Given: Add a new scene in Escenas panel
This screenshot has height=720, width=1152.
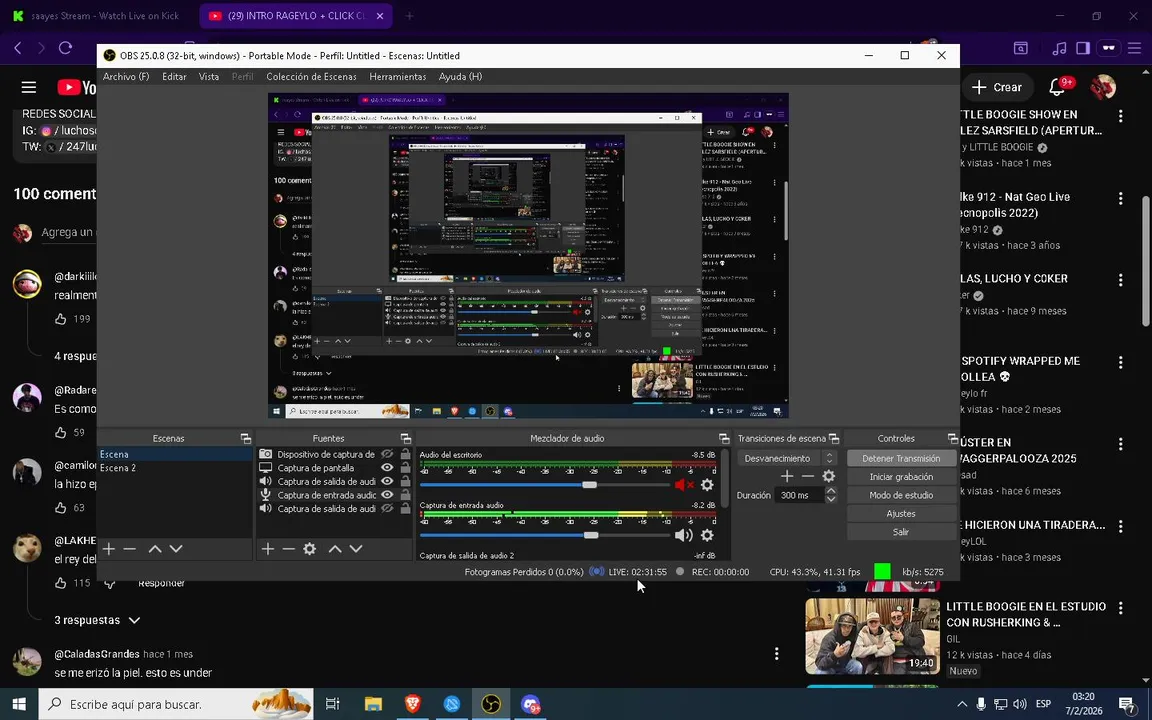Looking at the screenshot, I should (x=109, y=549).
